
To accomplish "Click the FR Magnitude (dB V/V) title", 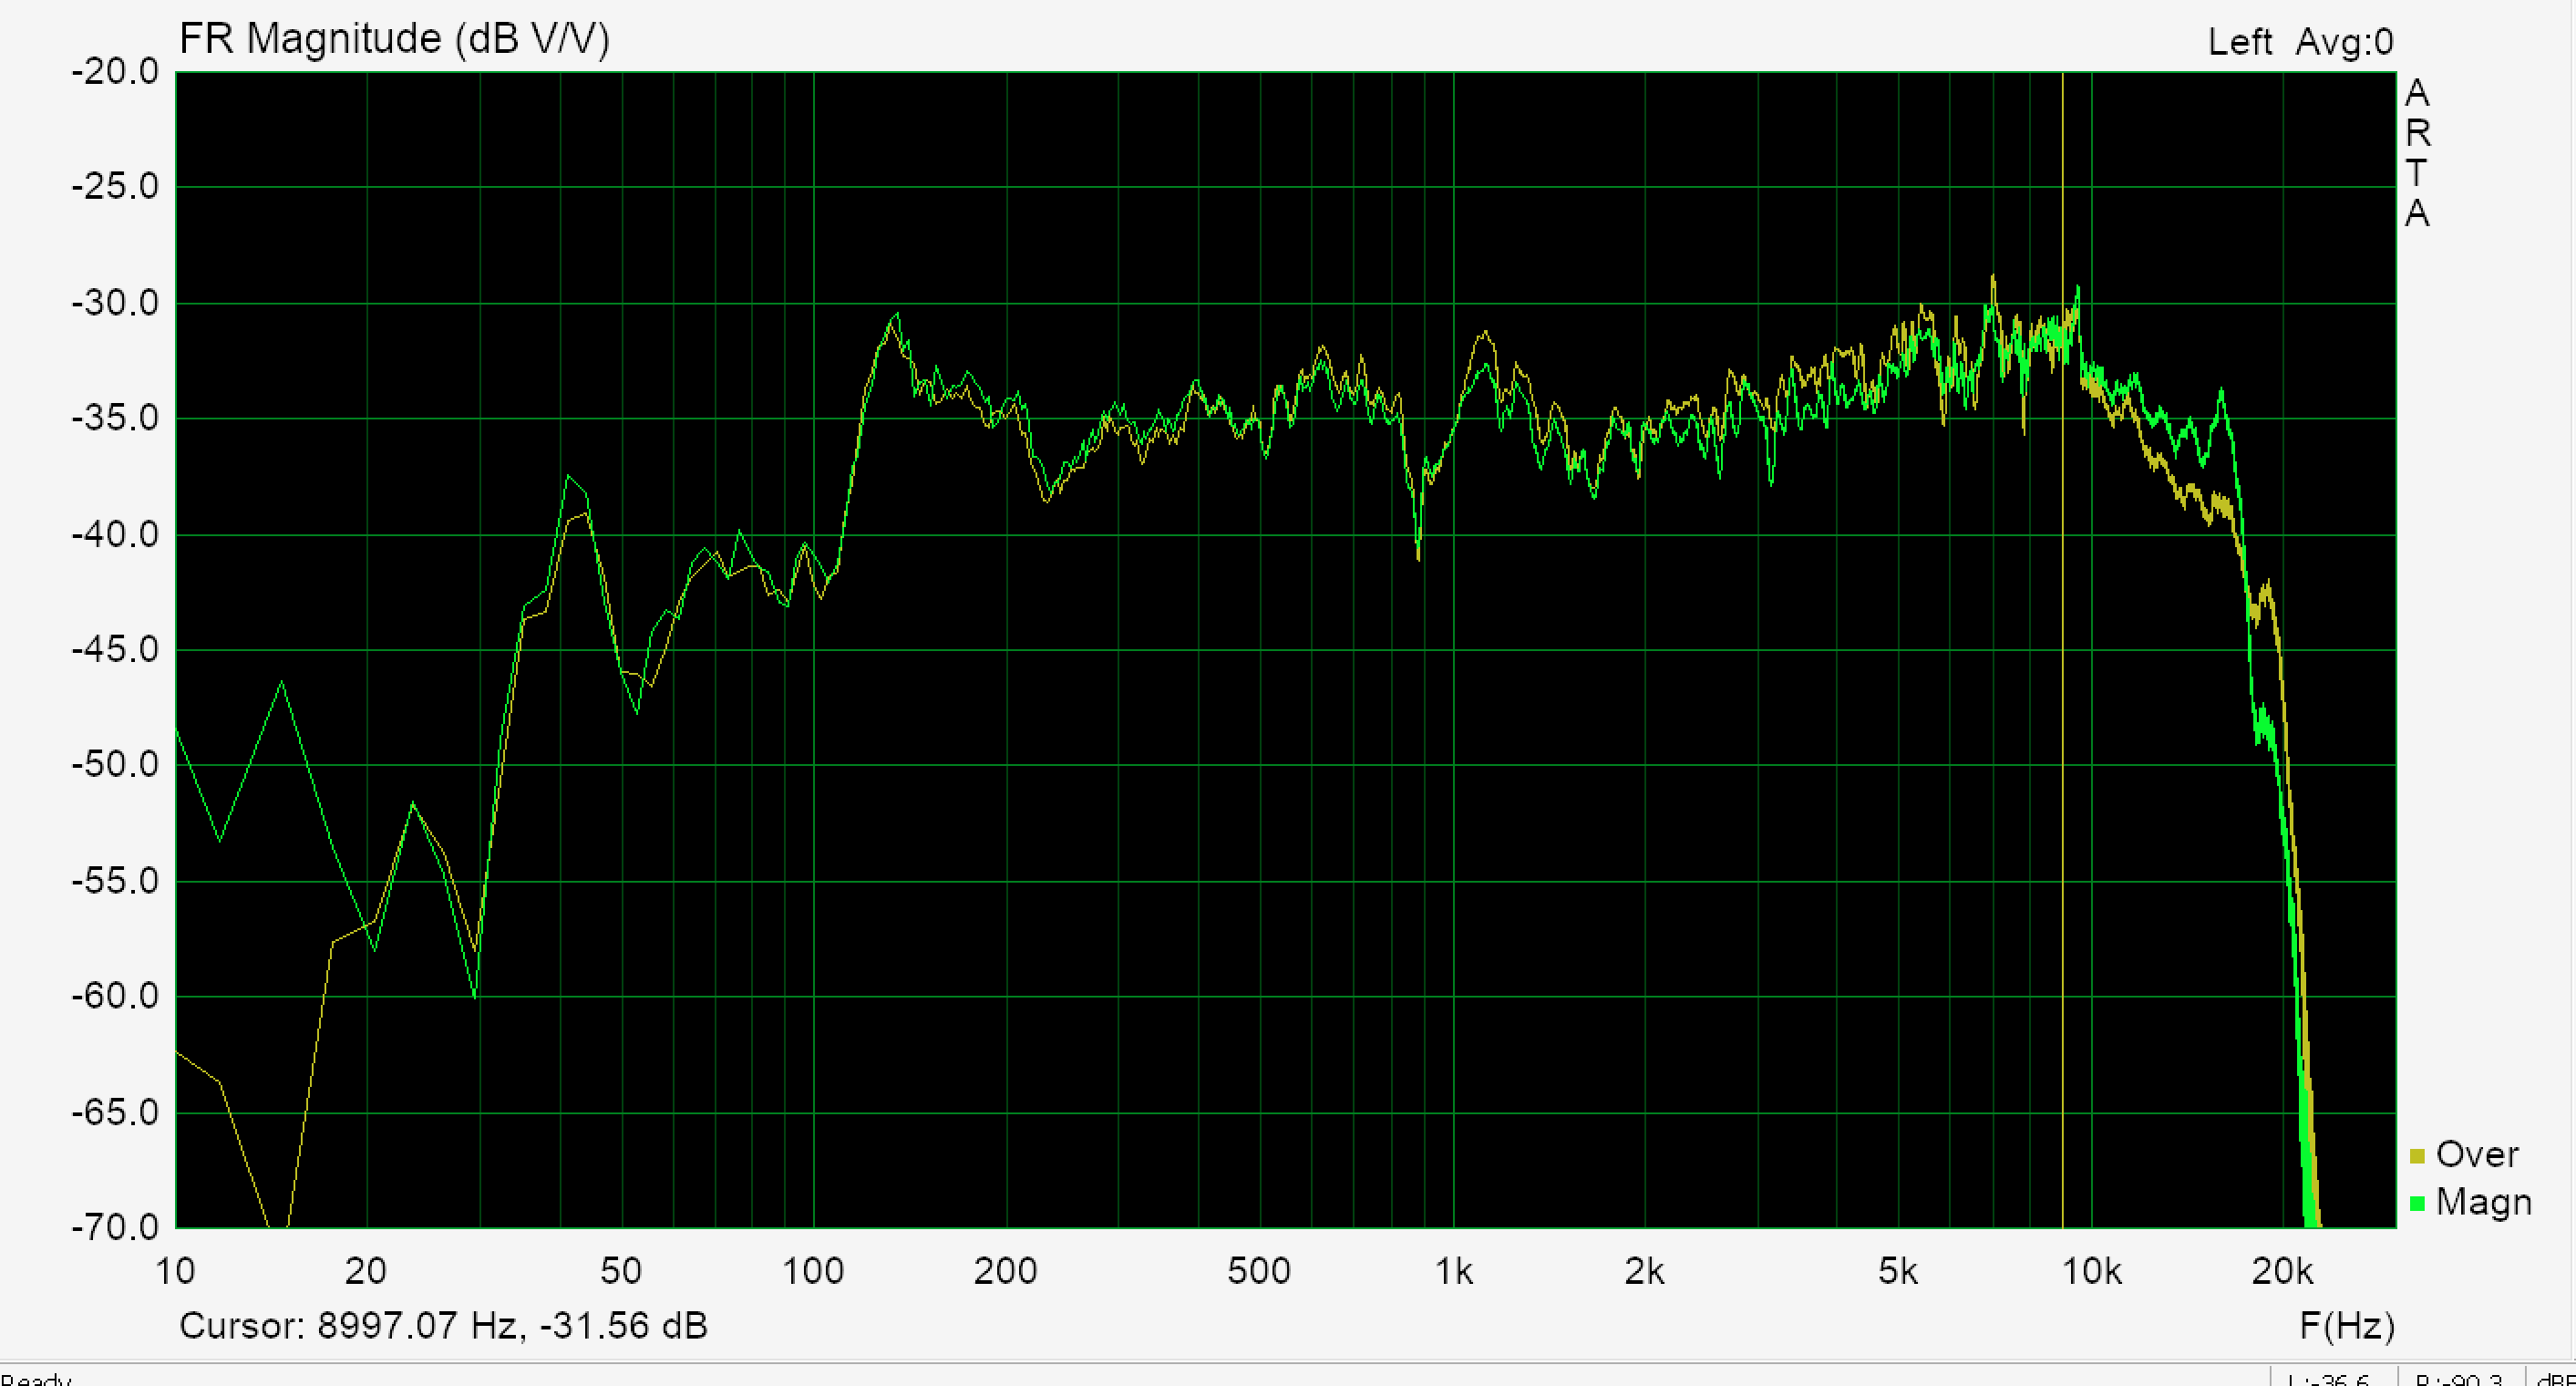I will [x=394, y=40].
